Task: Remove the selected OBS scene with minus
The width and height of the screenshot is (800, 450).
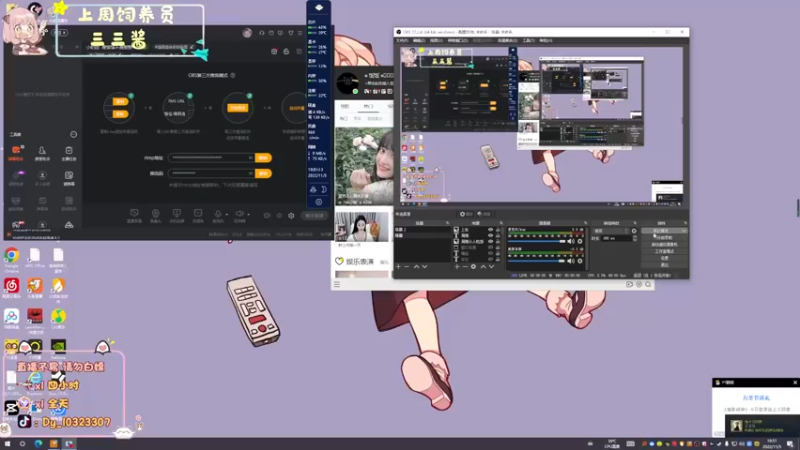Action: click(x=407, y=267)
